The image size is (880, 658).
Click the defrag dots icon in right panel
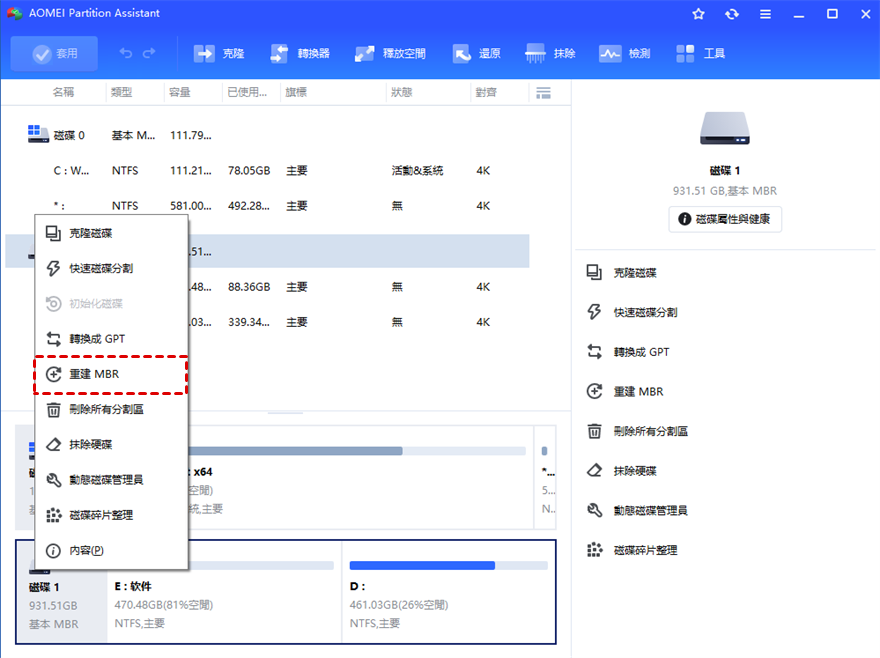pos(594,550)
